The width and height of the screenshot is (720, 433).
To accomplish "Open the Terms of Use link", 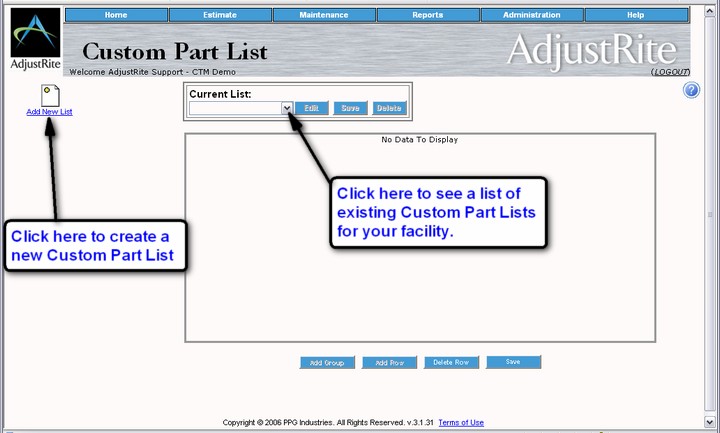I will click(x=461, y=422).
